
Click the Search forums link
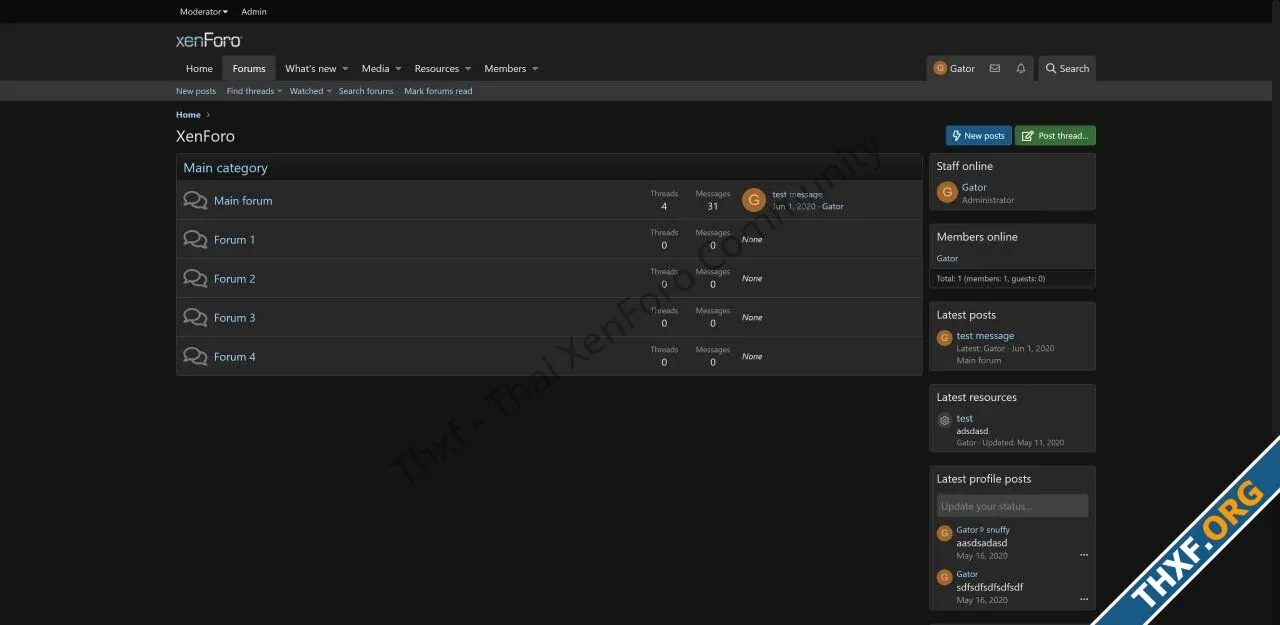[x=366, y=91]
